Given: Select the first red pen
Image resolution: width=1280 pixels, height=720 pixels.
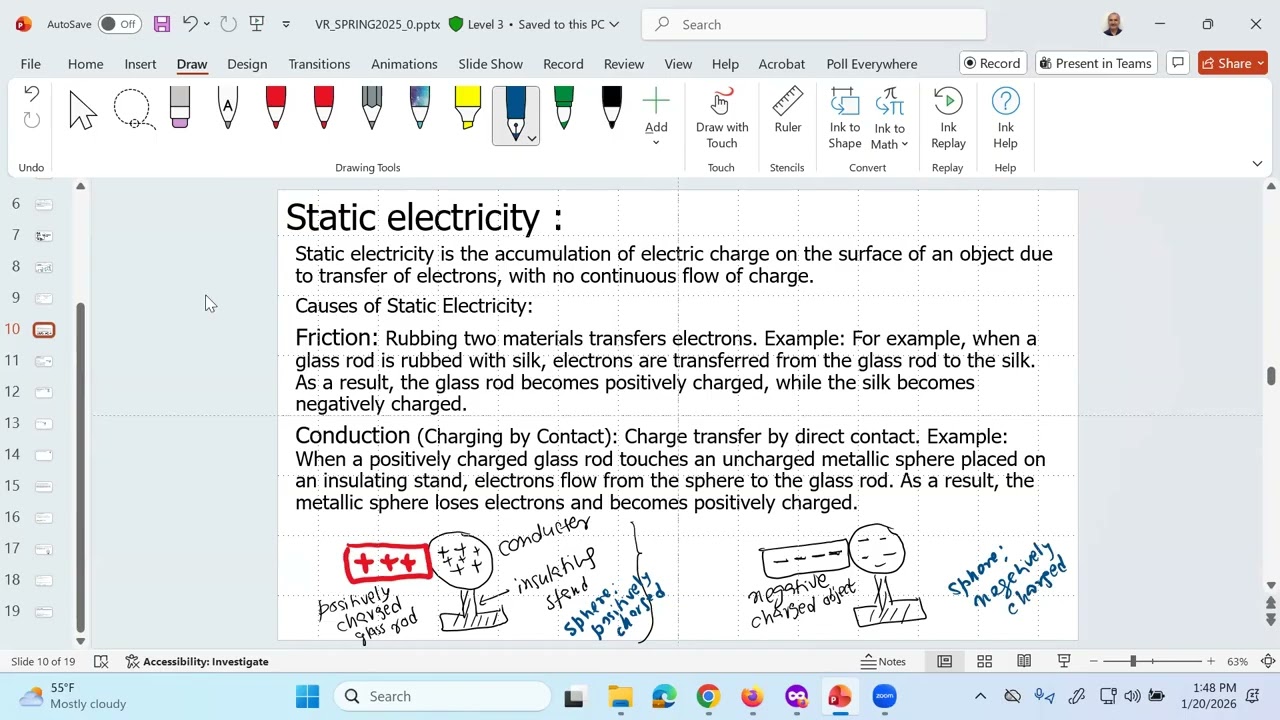Looking at the screenshot, I should coord(276,108).
